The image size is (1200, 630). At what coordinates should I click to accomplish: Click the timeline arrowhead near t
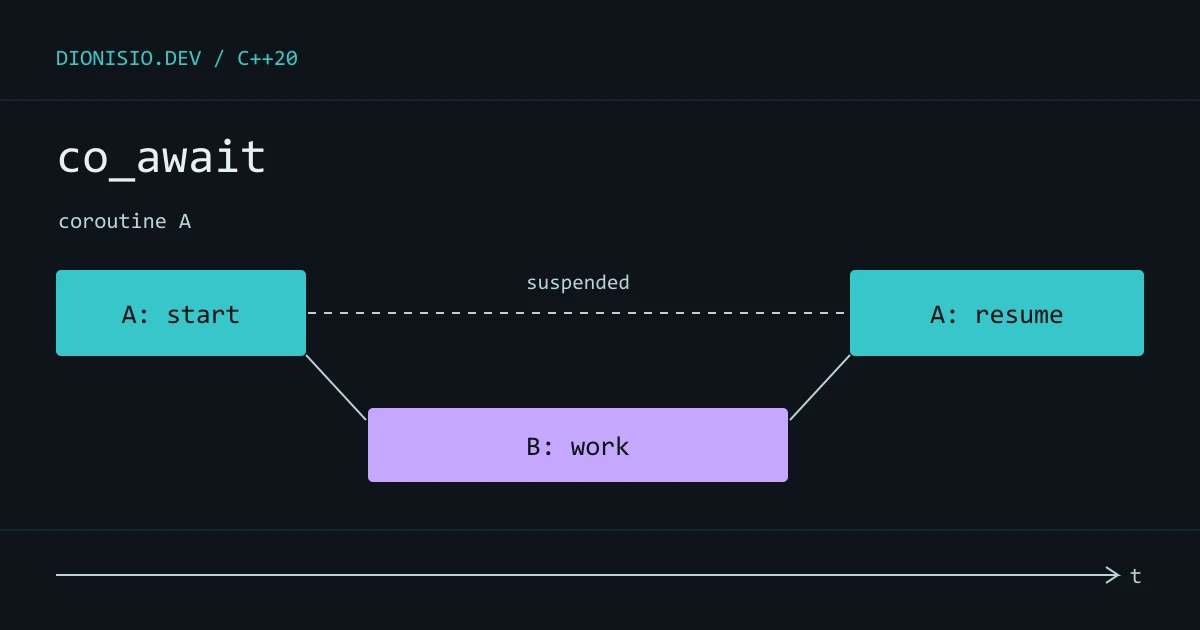(x=1113, y=575)
